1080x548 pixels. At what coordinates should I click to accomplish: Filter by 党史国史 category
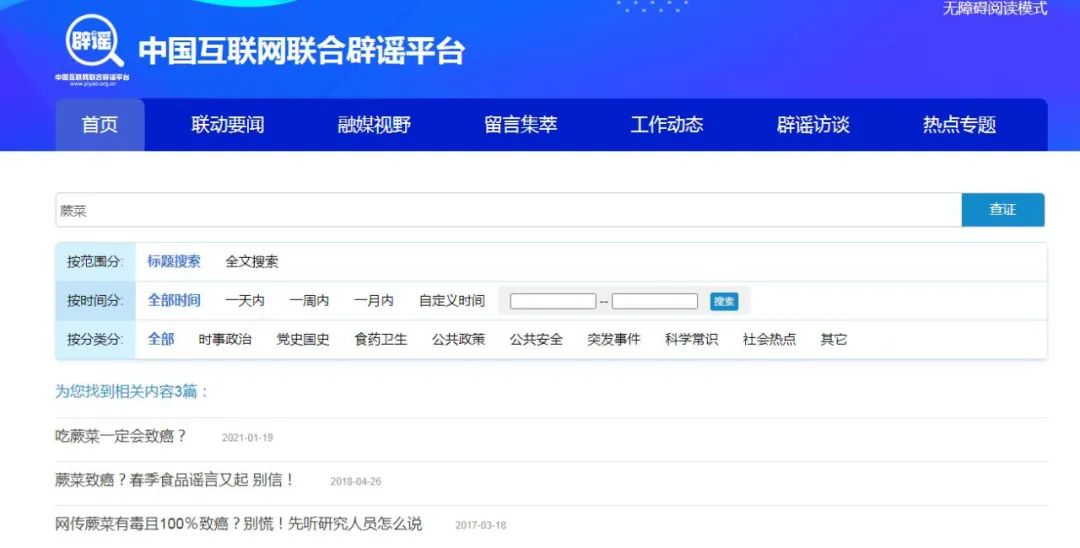coord(303,339)
